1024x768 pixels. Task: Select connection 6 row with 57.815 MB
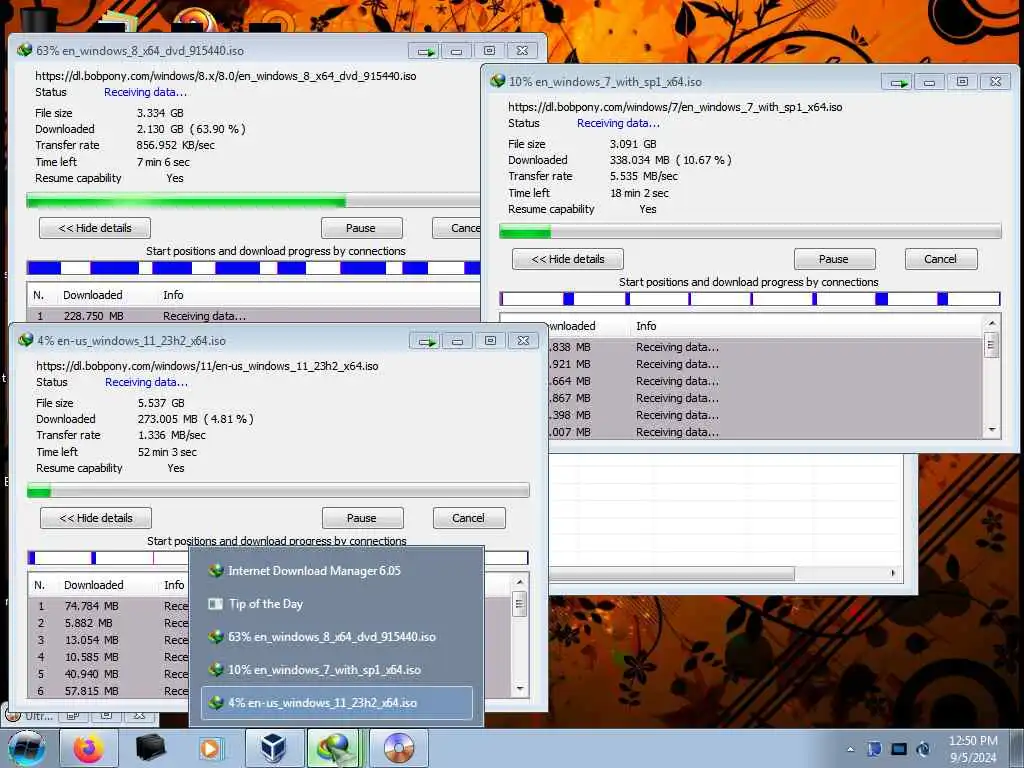coord(108,691)
